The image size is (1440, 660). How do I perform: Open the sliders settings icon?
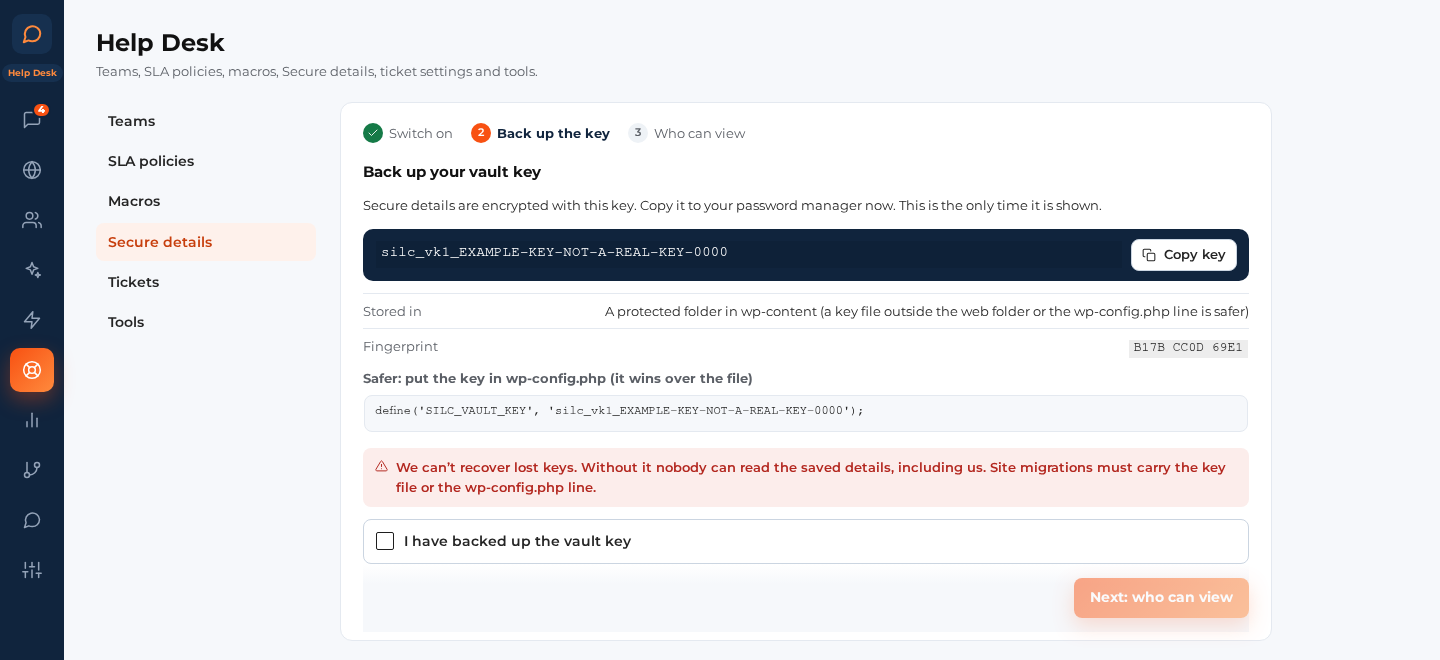pyautogui.click(x=32, y=570)
